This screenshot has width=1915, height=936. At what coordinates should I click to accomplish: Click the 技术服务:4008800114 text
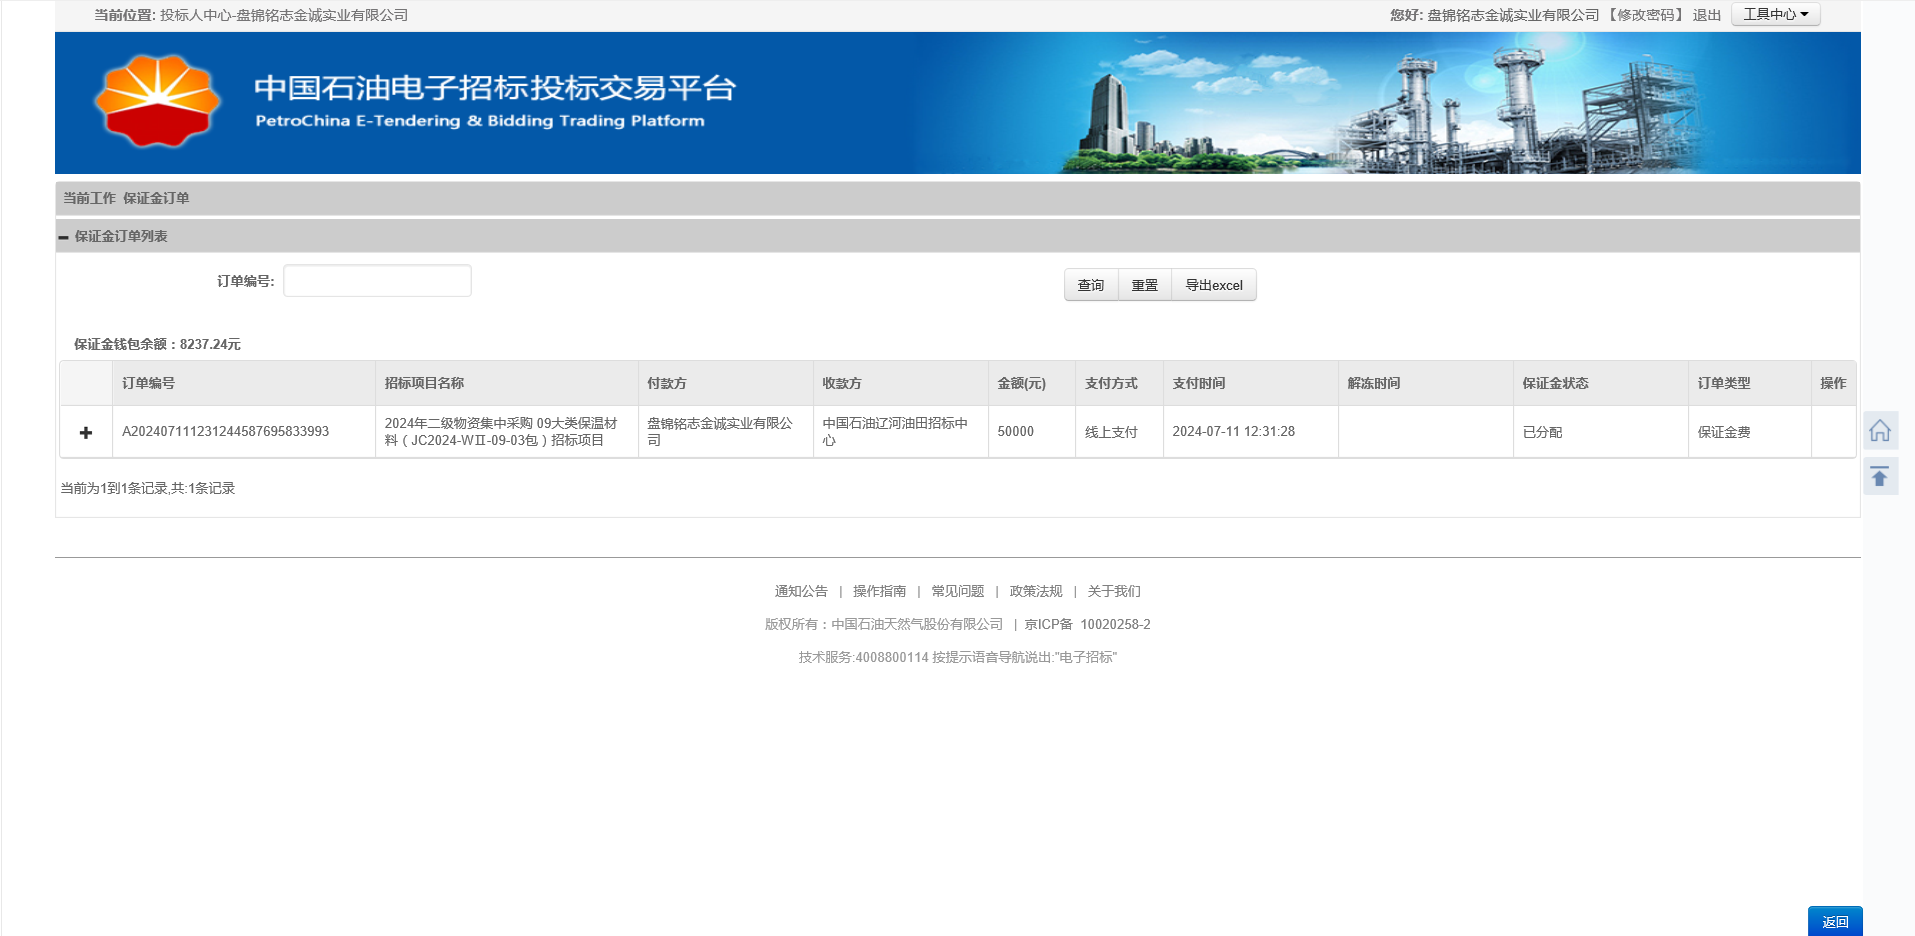click(x=864, y=657)
